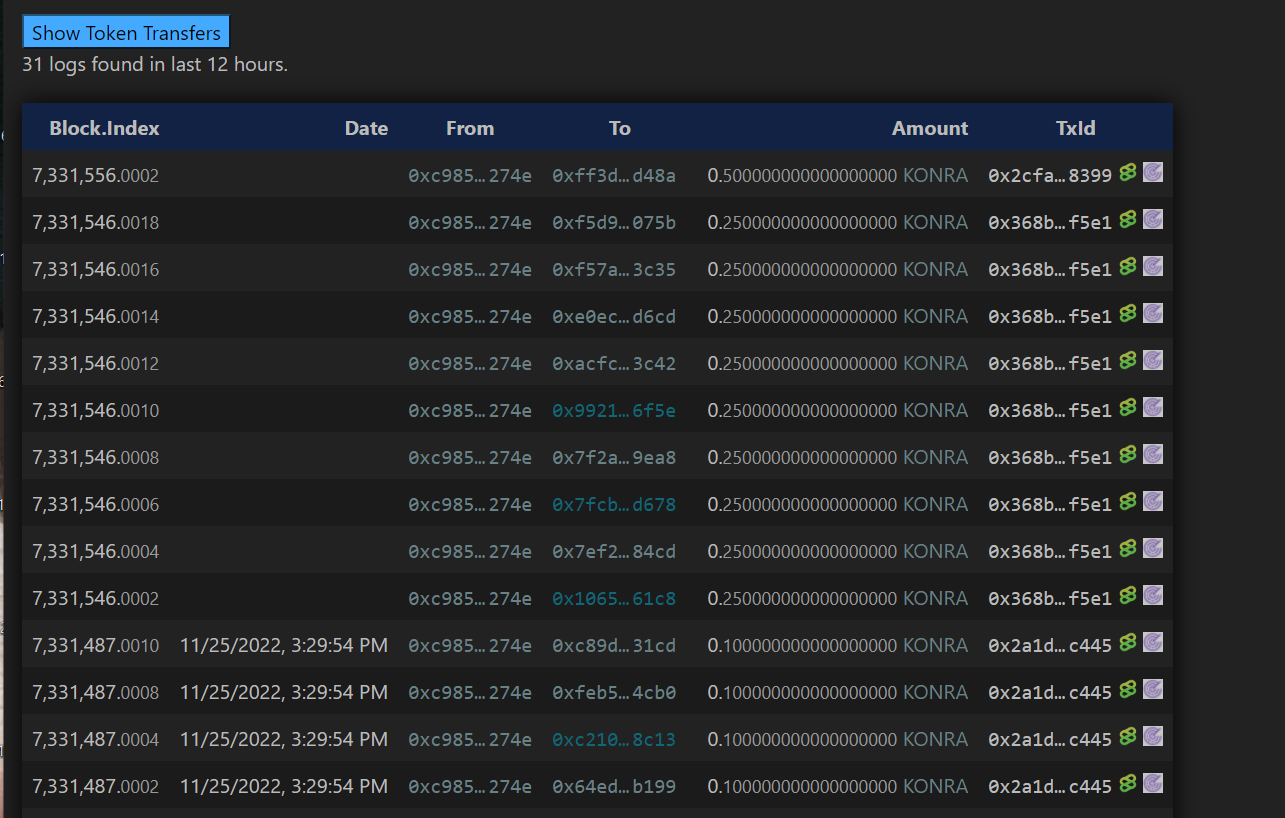Click green knot icon in row 7,331,546.0018
This screenshot has width=1285, height=818.
pyautogui.click(x=1128, y=219)
